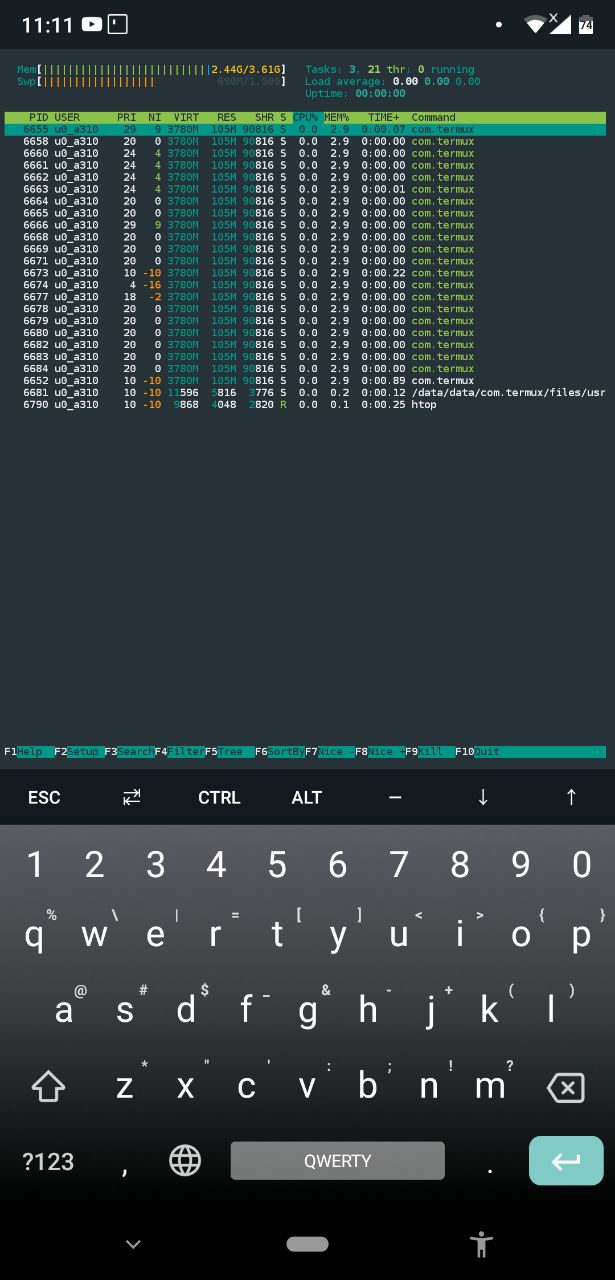
Task: Tap the ?123 symbols key
Action: pos(48,1161)
